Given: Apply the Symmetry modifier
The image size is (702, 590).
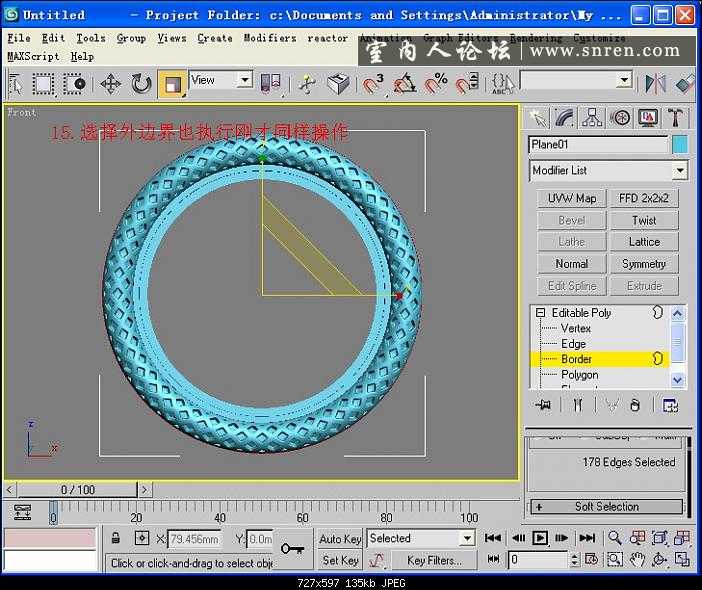Looking at the screenshot, I should [x=644, y=264].
